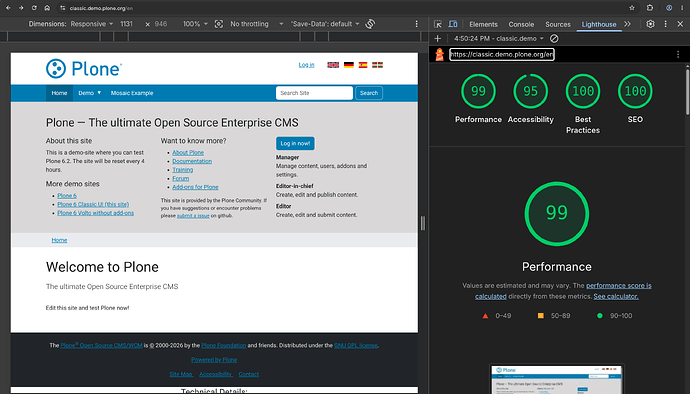Switch to the Elements tab

point(483,24)
